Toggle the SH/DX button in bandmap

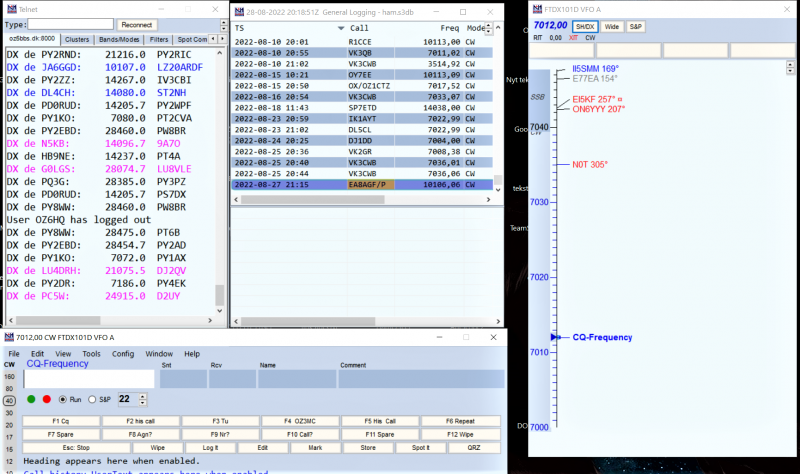585,27
